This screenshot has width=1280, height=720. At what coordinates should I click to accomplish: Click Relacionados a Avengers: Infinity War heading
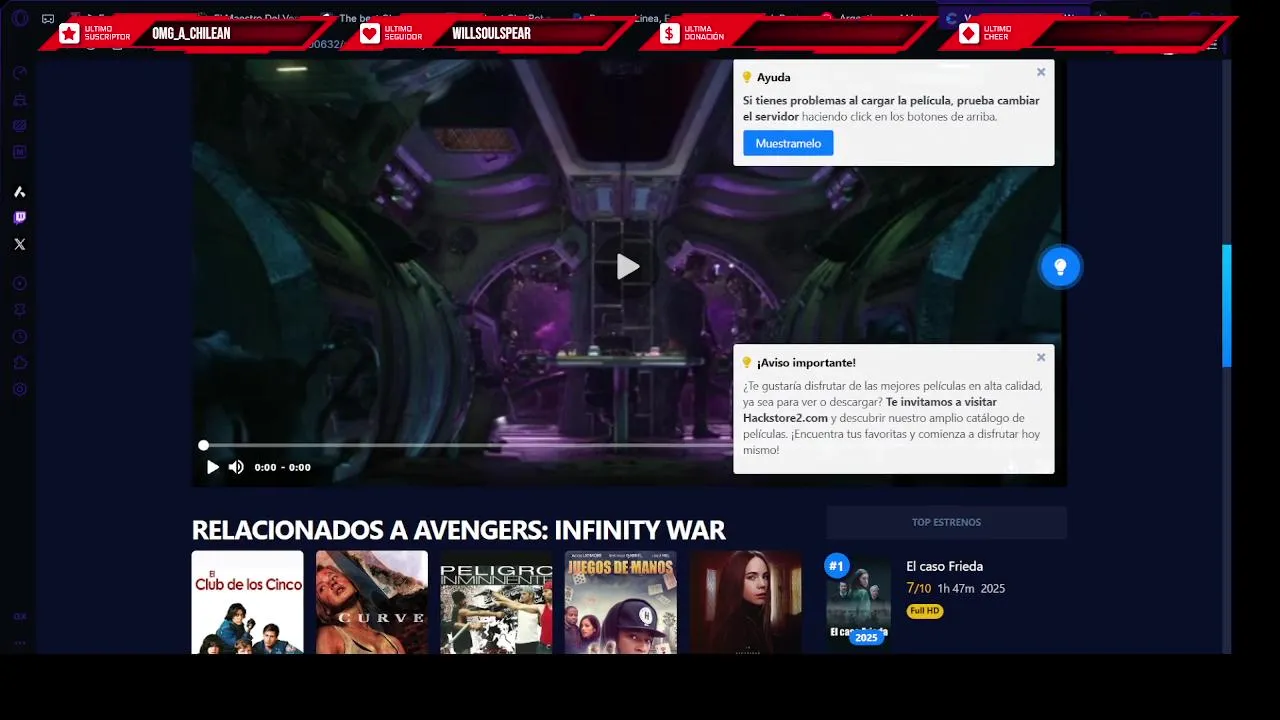point(458,530)
